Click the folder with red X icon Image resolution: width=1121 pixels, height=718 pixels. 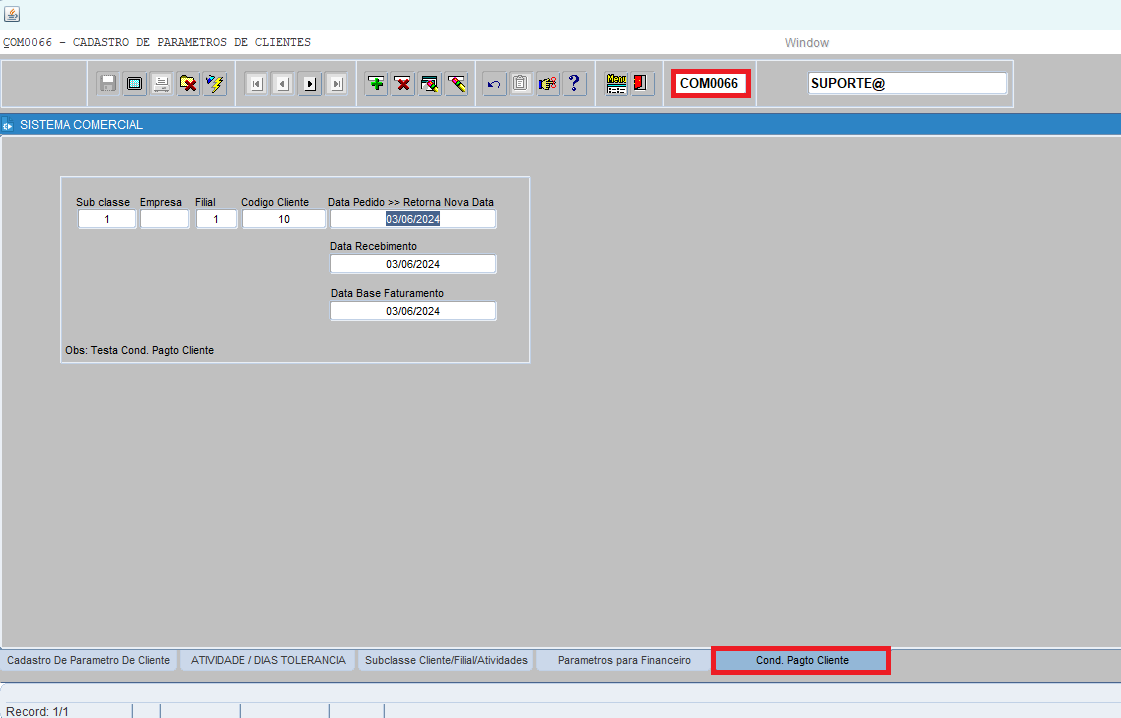188,84
